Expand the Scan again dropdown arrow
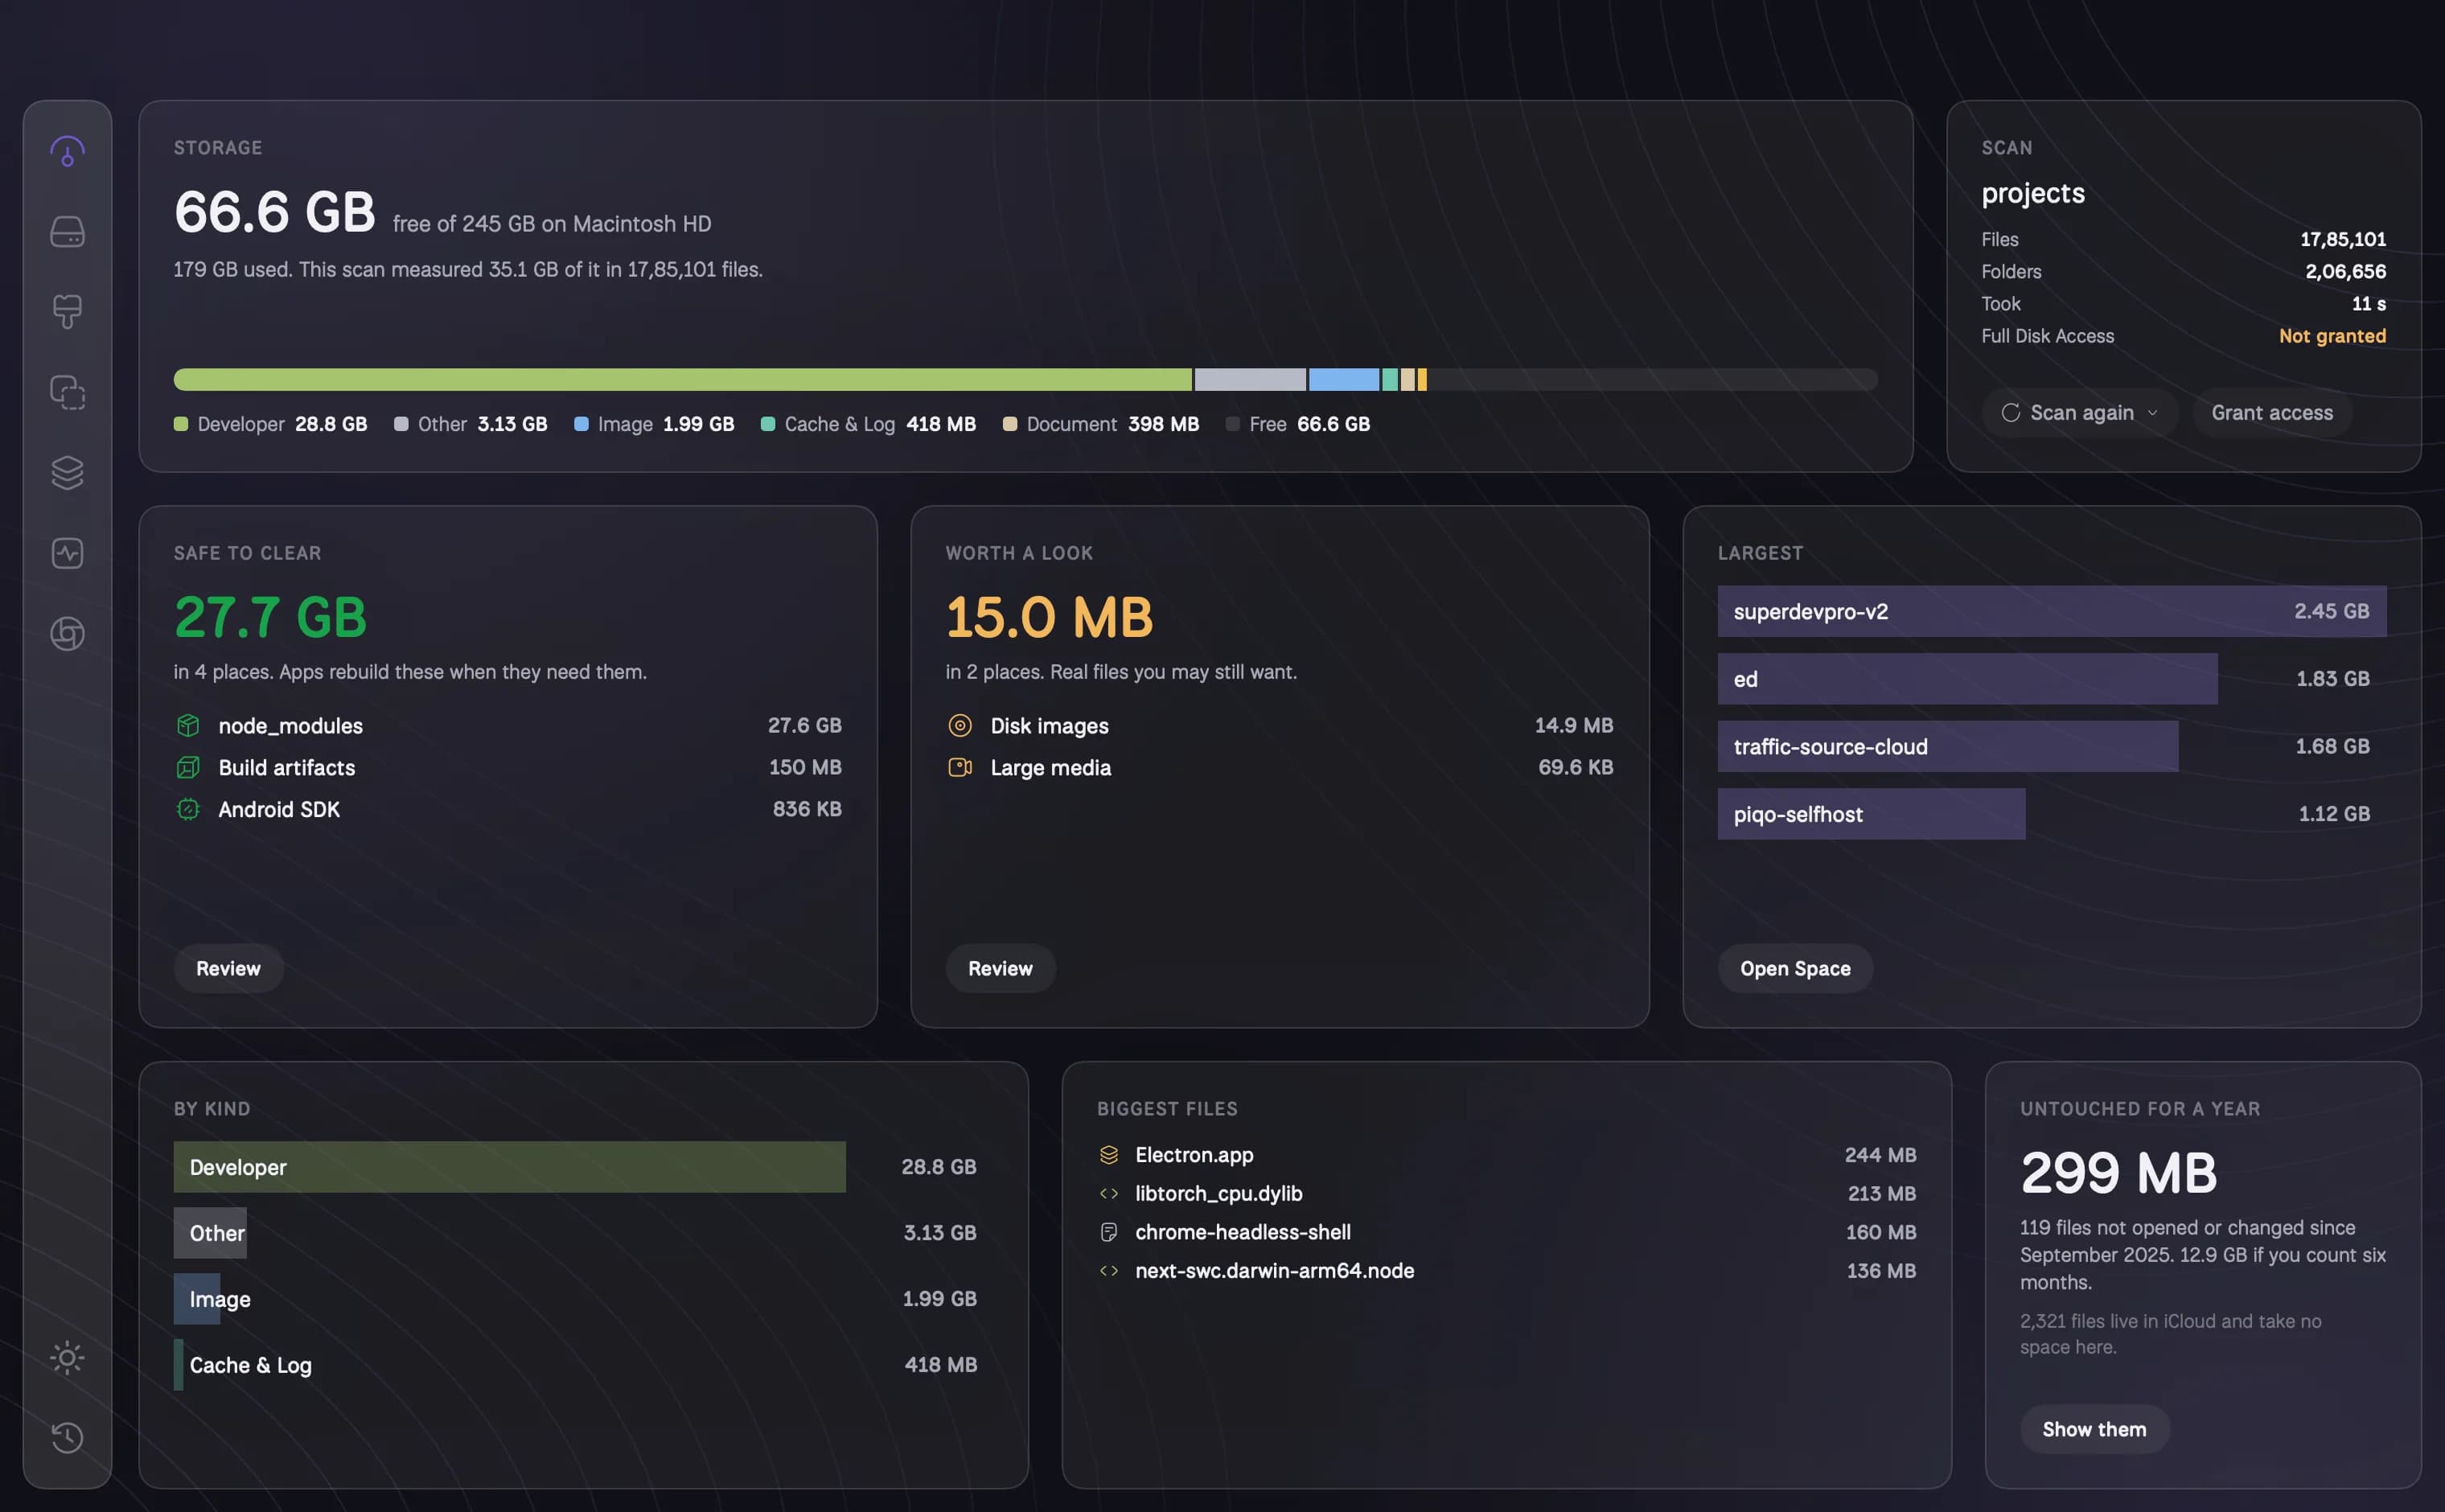Image resolution: width=2445 pixels, height=1512 pixels. pos(2152,413)
